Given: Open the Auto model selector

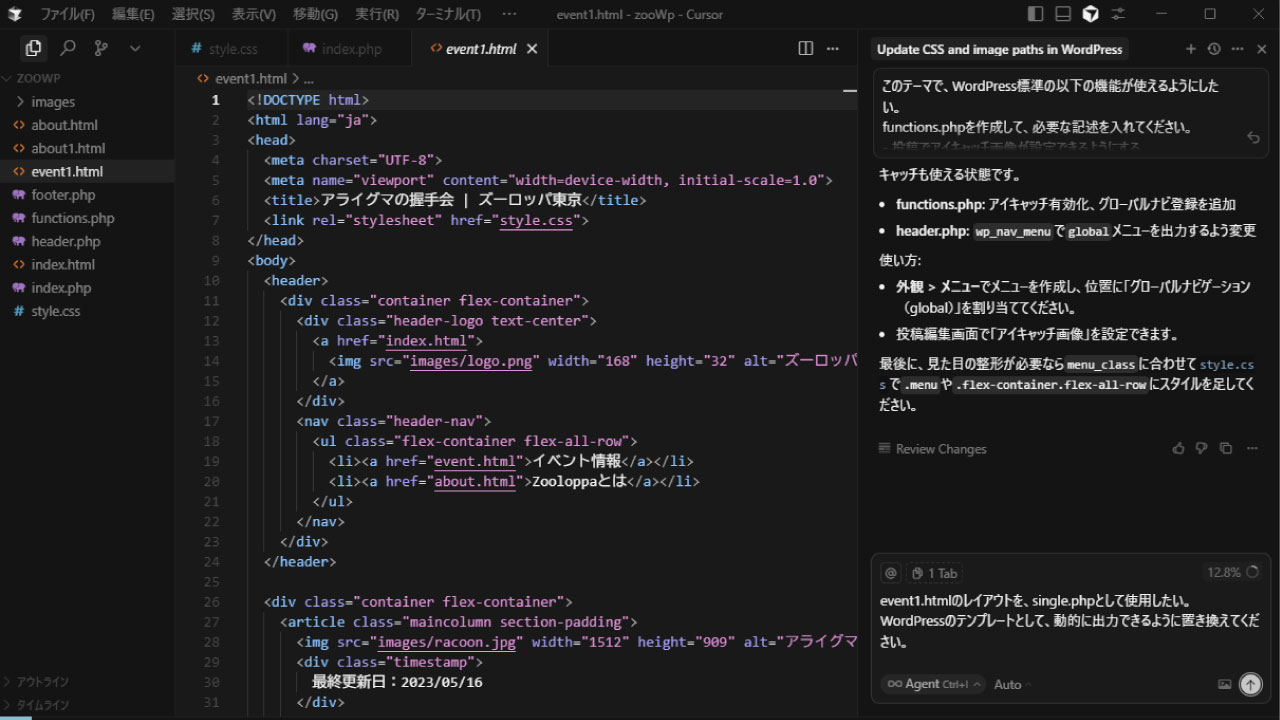Looking at the screenshot, I should coord(1013,684).
